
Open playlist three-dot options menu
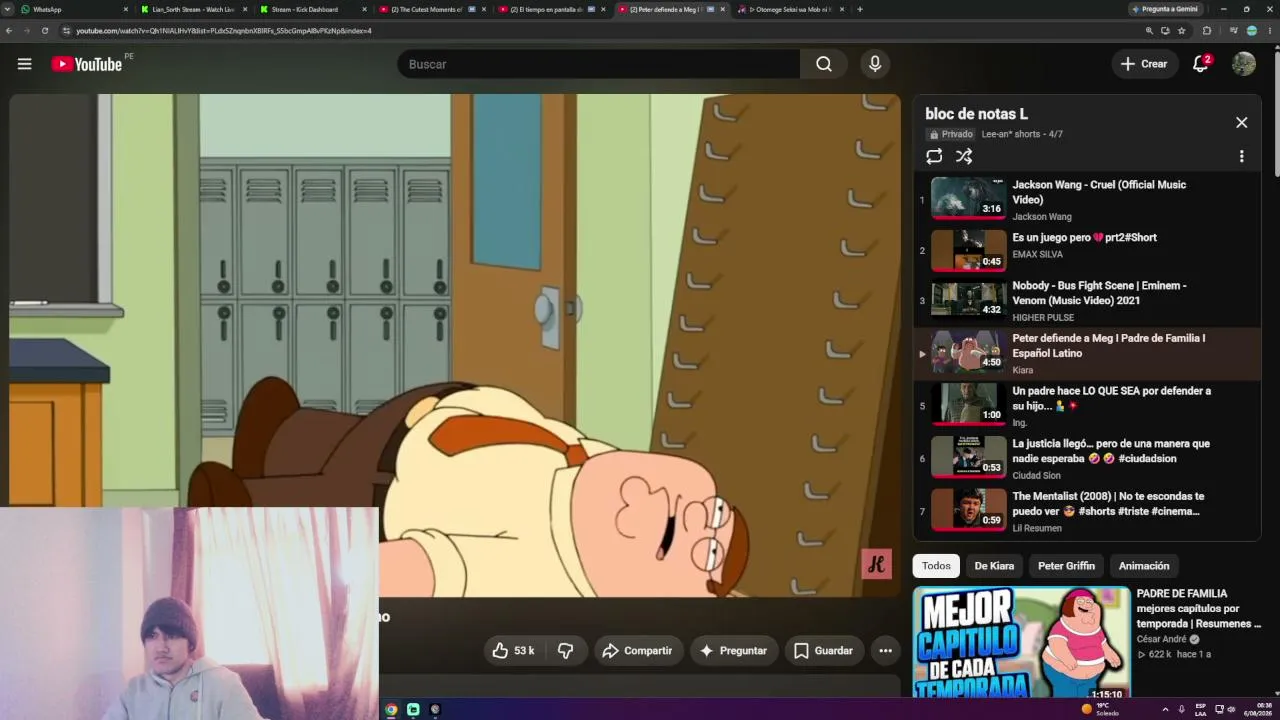coord(1241,156)
